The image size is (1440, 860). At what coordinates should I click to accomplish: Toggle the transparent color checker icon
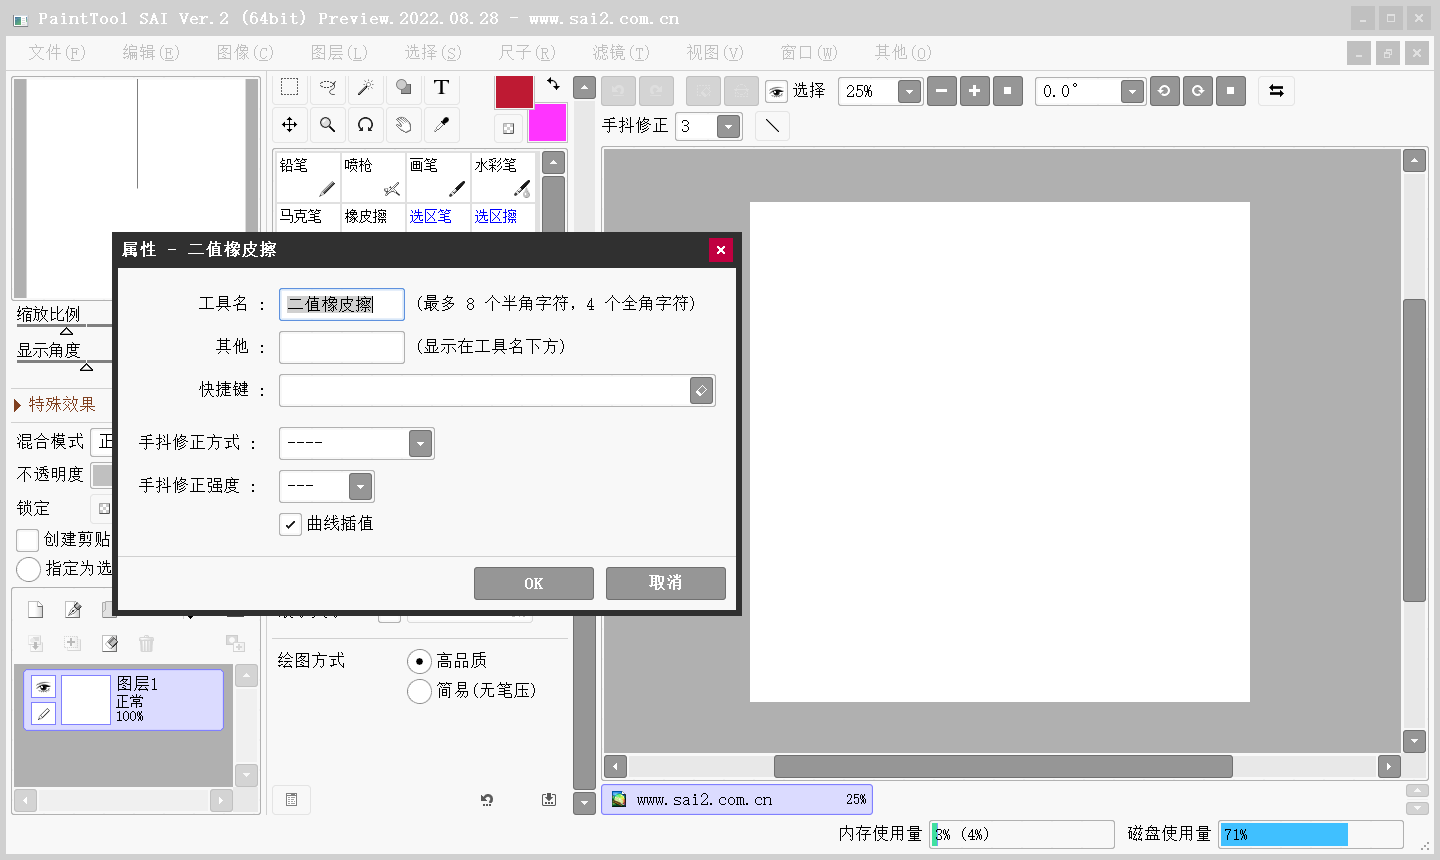509,128
